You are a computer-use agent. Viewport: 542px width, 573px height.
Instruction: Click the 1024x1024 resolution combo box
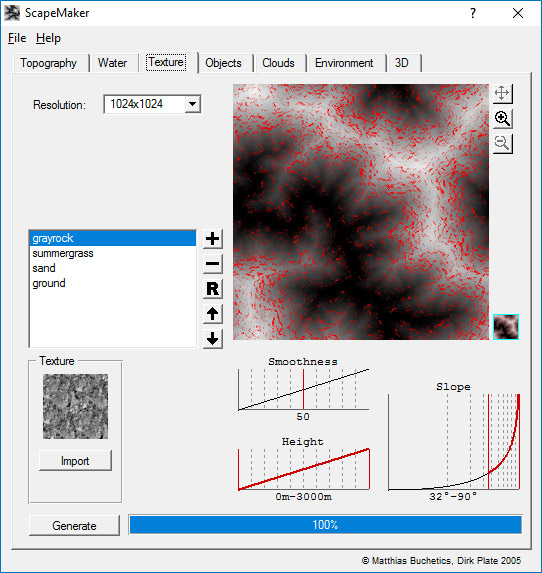click(x=152, y=105)
